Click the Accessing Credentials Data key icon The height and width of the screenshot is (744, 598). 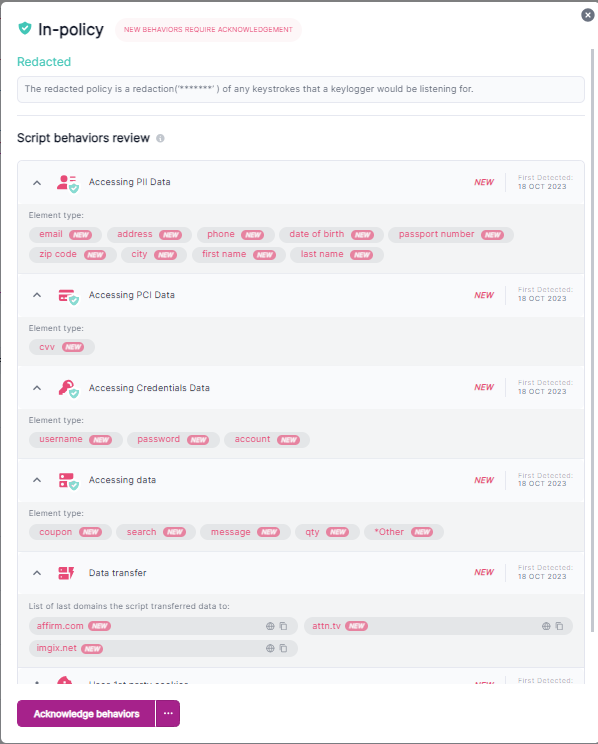pyautogui.click(x=68, y=389)
